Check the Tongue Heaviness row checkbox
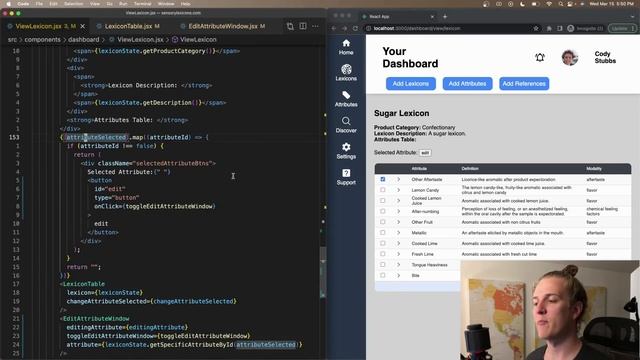This screenshot has height=360, width=640. 382,264
